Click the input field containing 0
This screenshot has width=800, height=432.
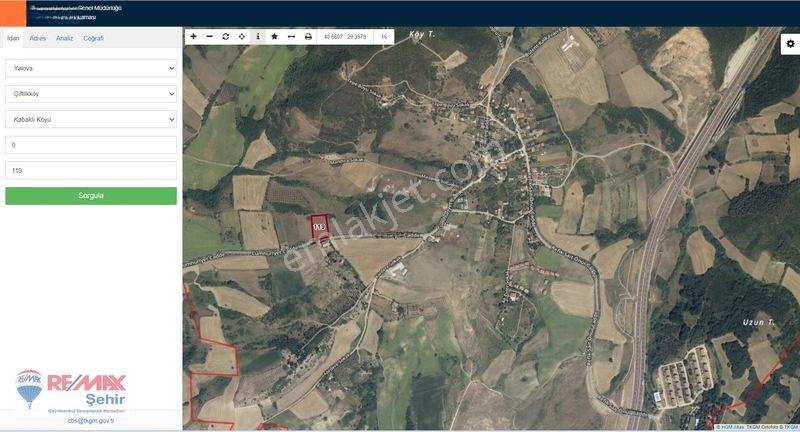(x=91, y=145)
